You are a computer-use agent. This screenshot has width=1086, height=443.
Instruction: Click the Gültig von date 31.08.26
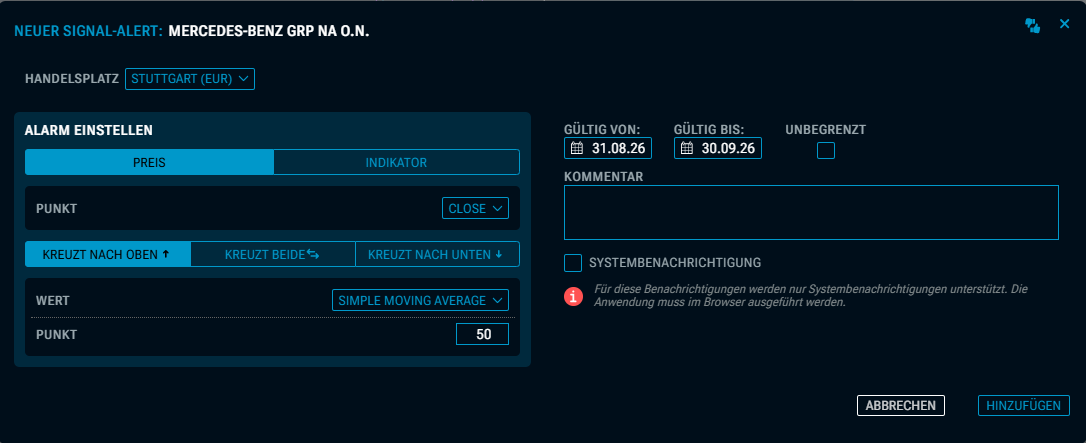point(618,148)
